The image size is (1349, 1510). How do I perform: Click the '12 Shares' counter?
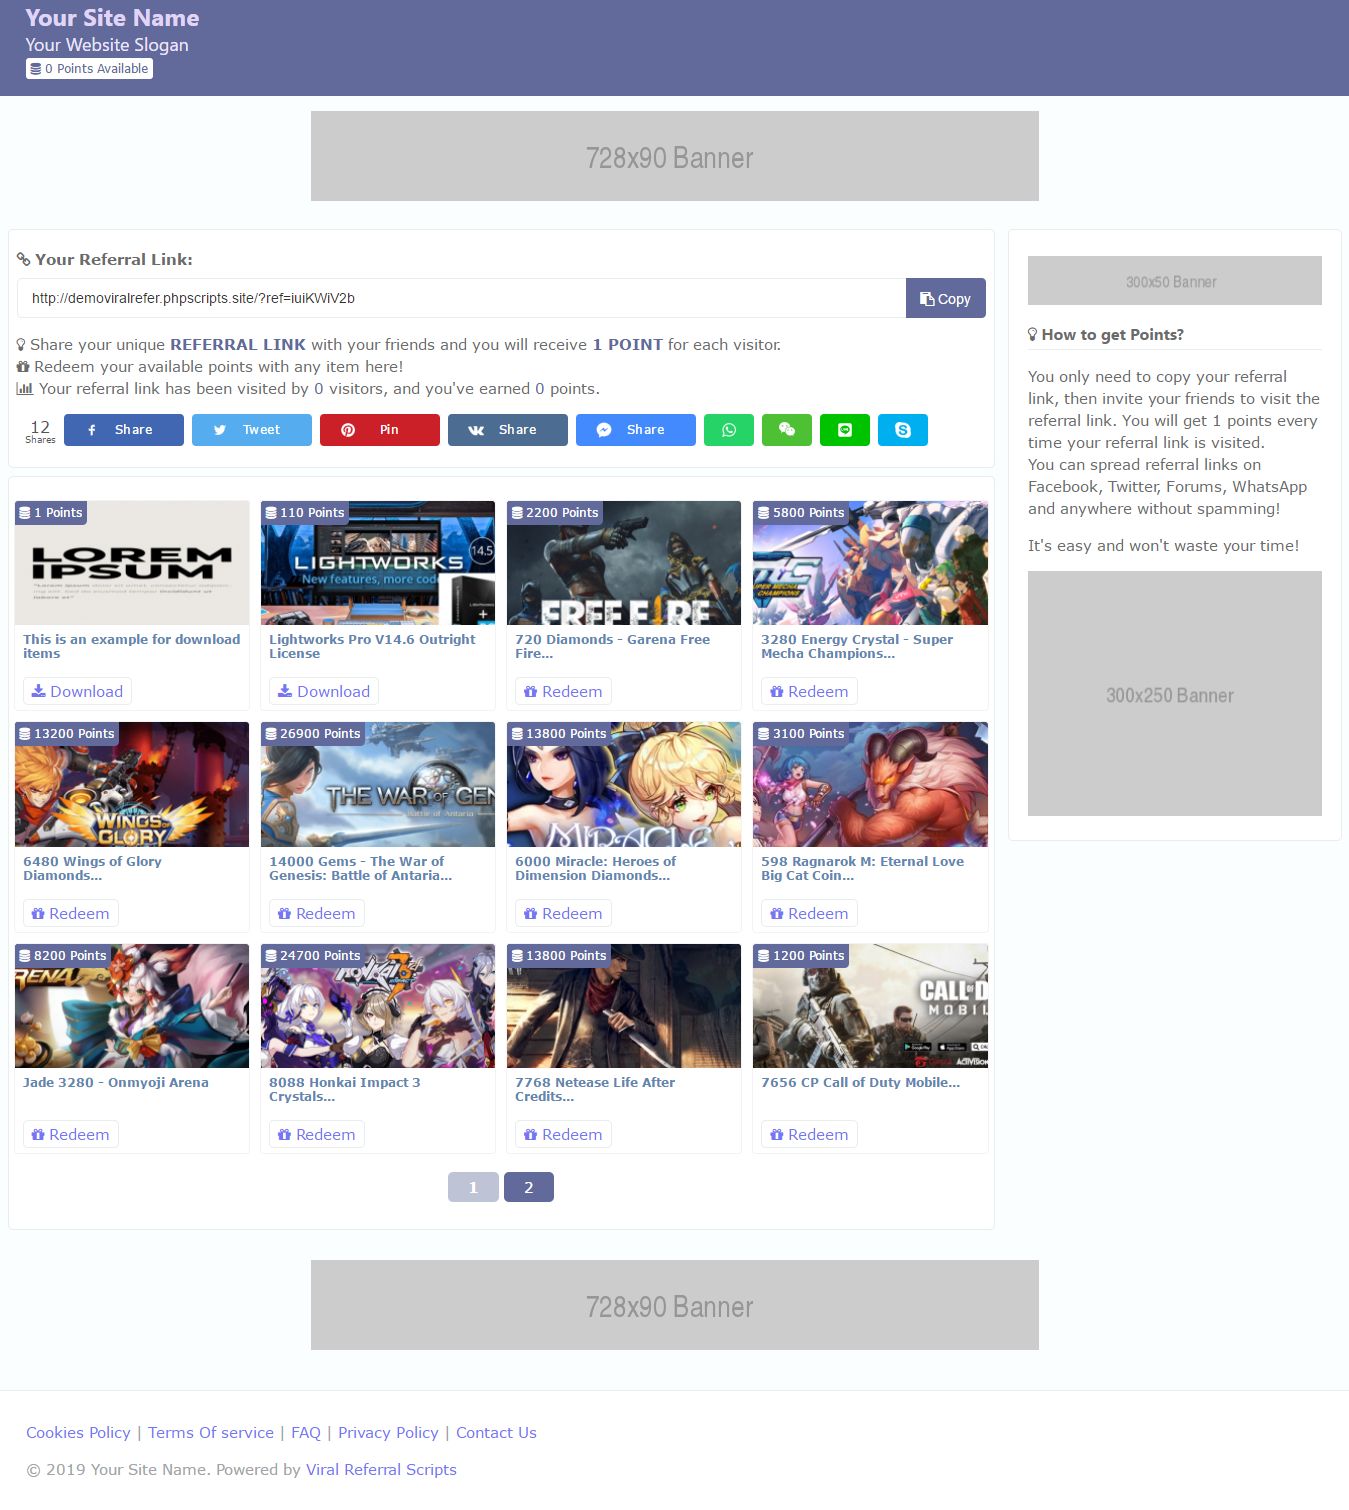[40, 431]
